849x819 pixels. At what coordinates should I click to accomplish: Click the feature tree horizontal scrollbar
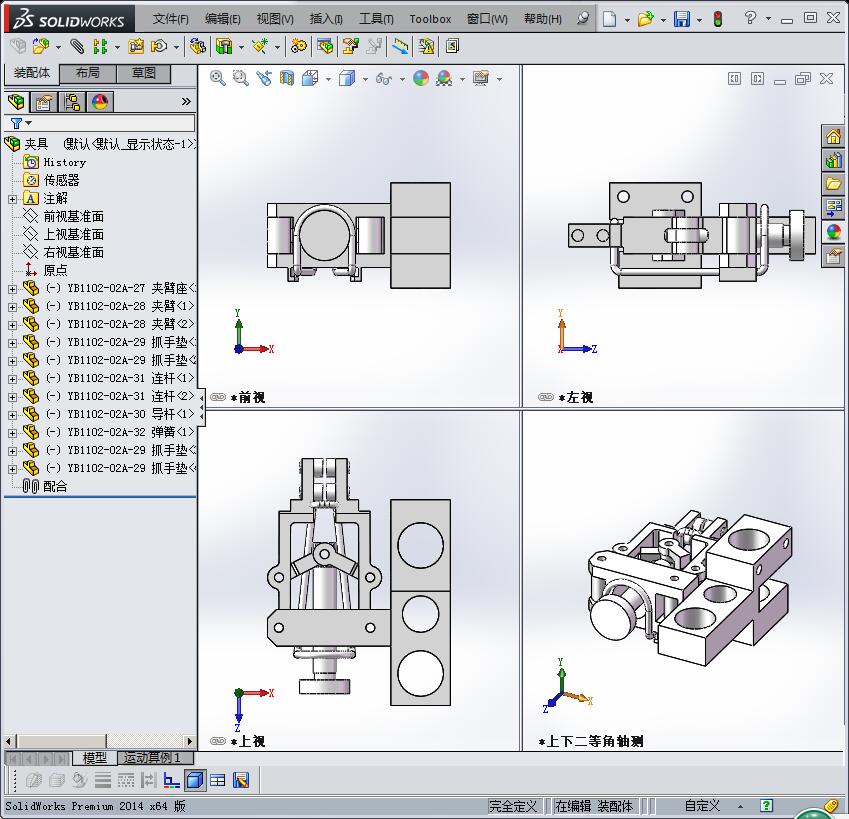(x=62, y=741)
